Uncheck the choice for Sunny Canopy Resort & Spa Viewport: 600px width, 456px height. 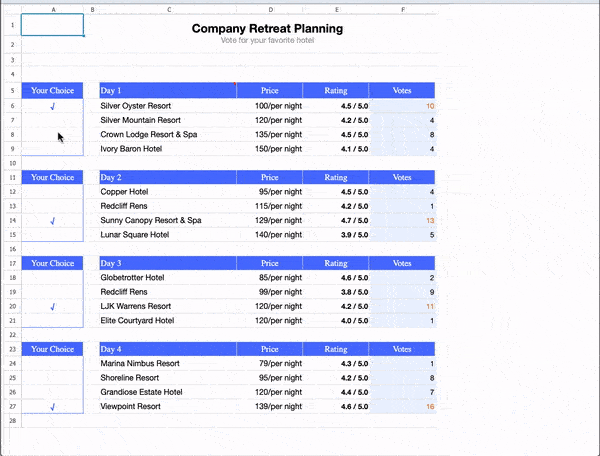pyautogui.click(x=52, y=220)
